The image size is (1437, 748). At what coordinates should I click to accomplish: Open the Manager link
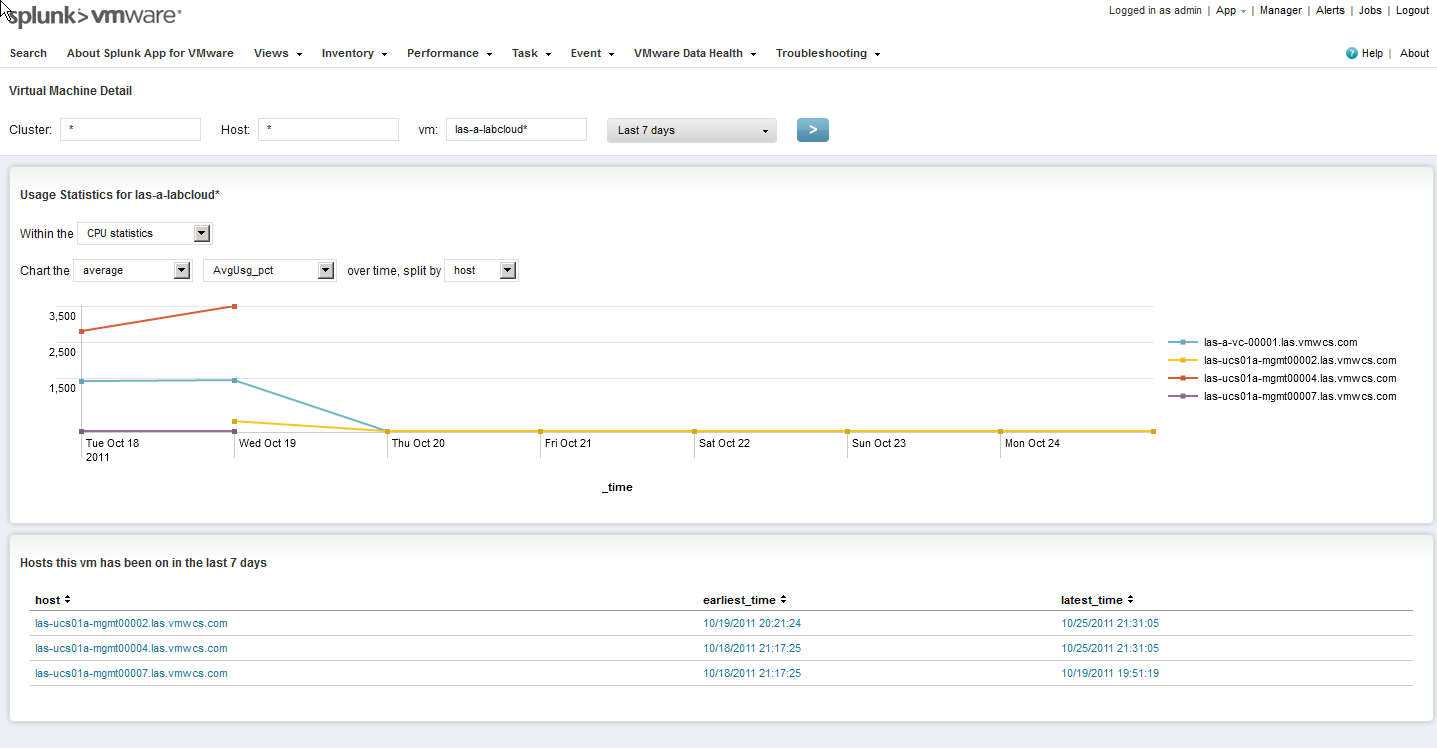click(x=1281, y=10)
